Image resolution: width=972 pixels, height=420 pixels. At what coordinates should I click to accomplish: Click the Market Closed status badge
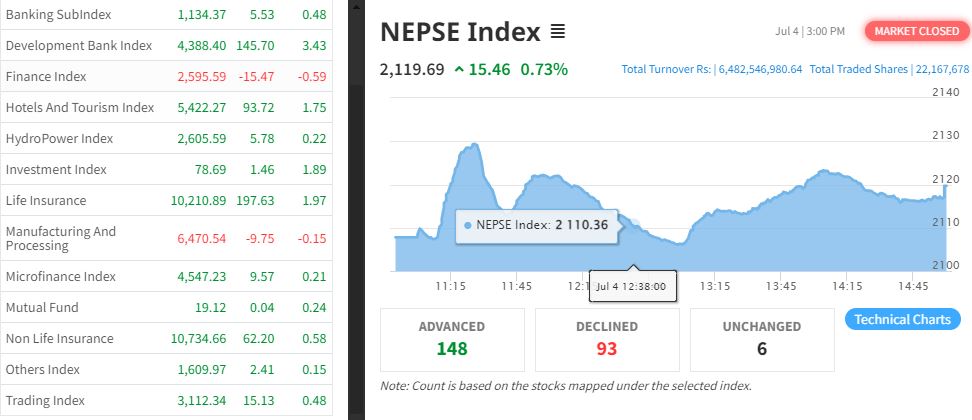point(916,31)
